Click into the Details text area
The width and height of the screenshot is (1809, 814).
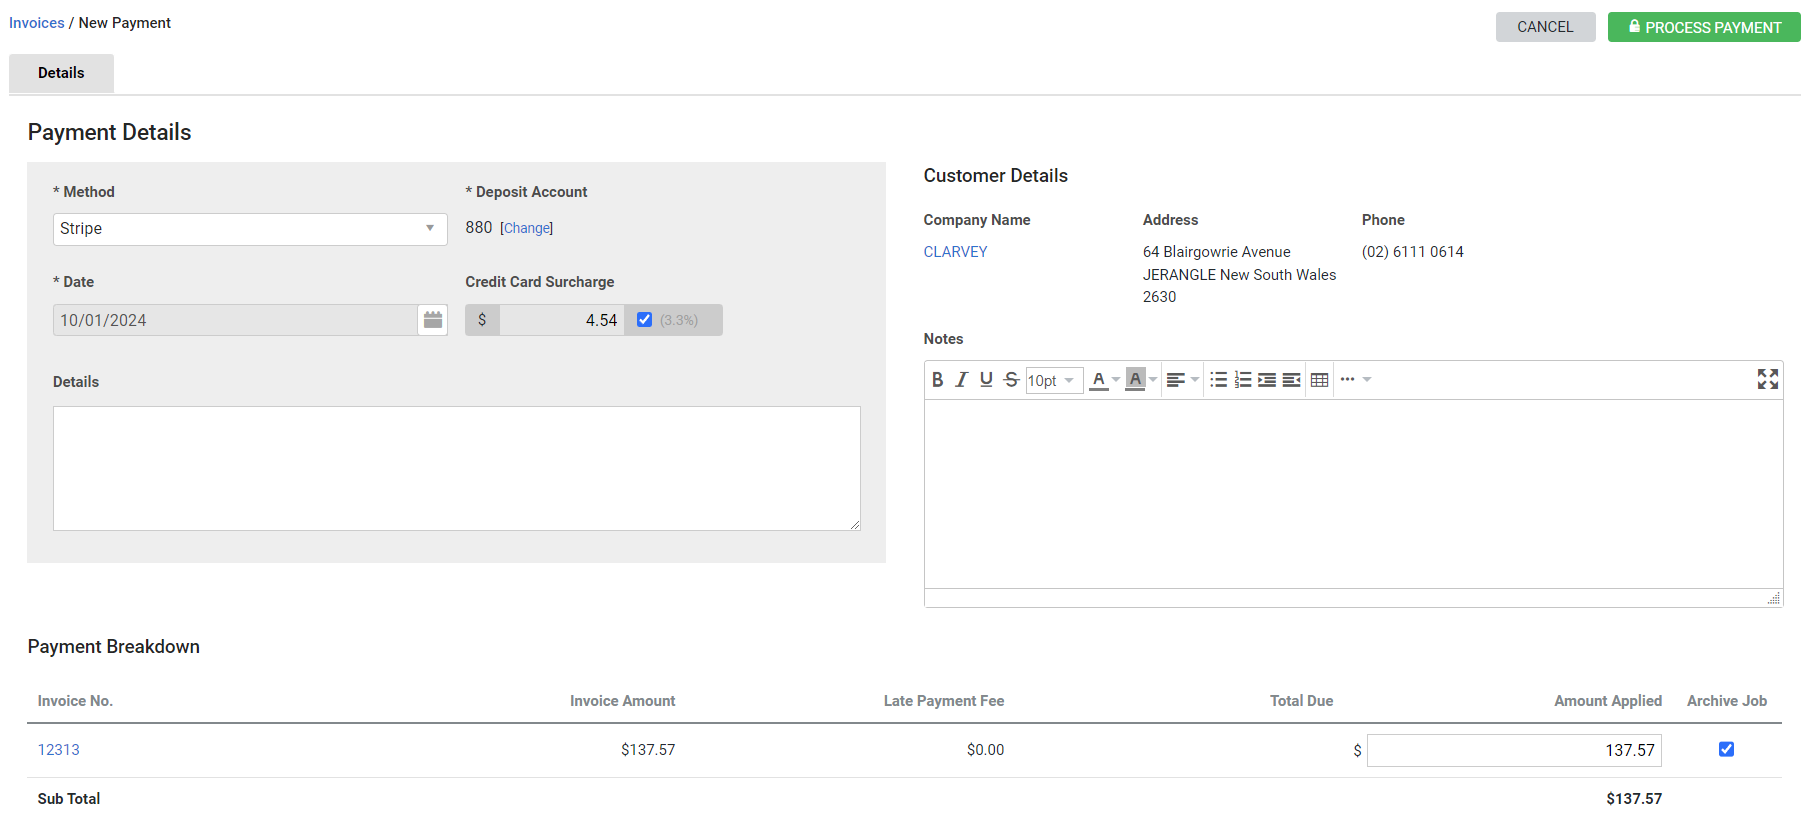(x=457, y=468)
